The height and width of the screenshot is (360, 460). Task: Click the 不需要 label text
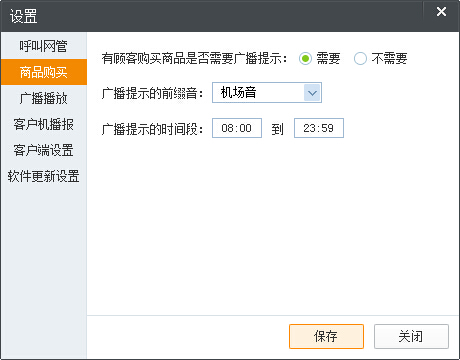tap(389, 59)
